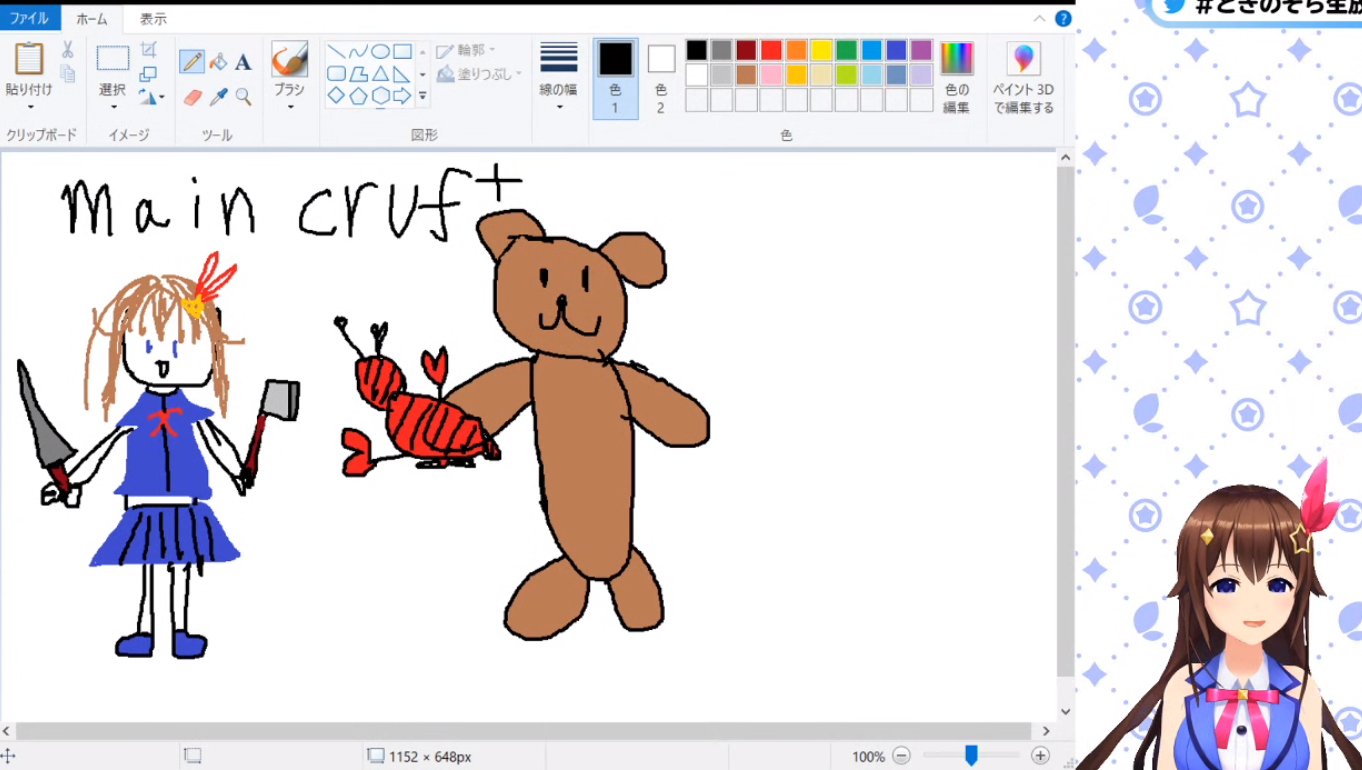
Task: Pick the yellow color swatch
Action: [x=821, y=51]
